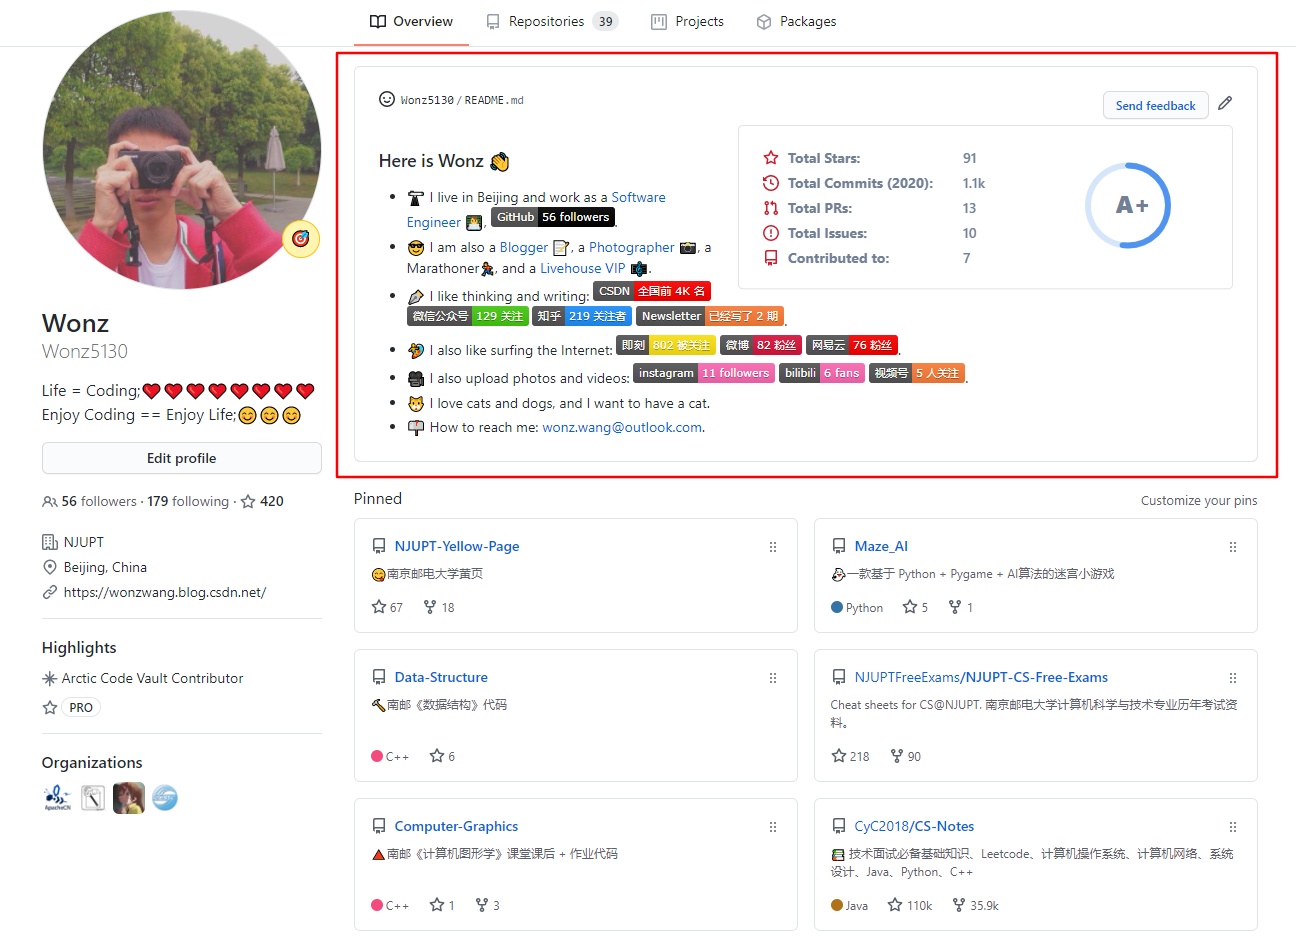Open the CyC2018/CS-Notes repository
This screenshot has height=943, width=1296.
(x=914, y=826)
